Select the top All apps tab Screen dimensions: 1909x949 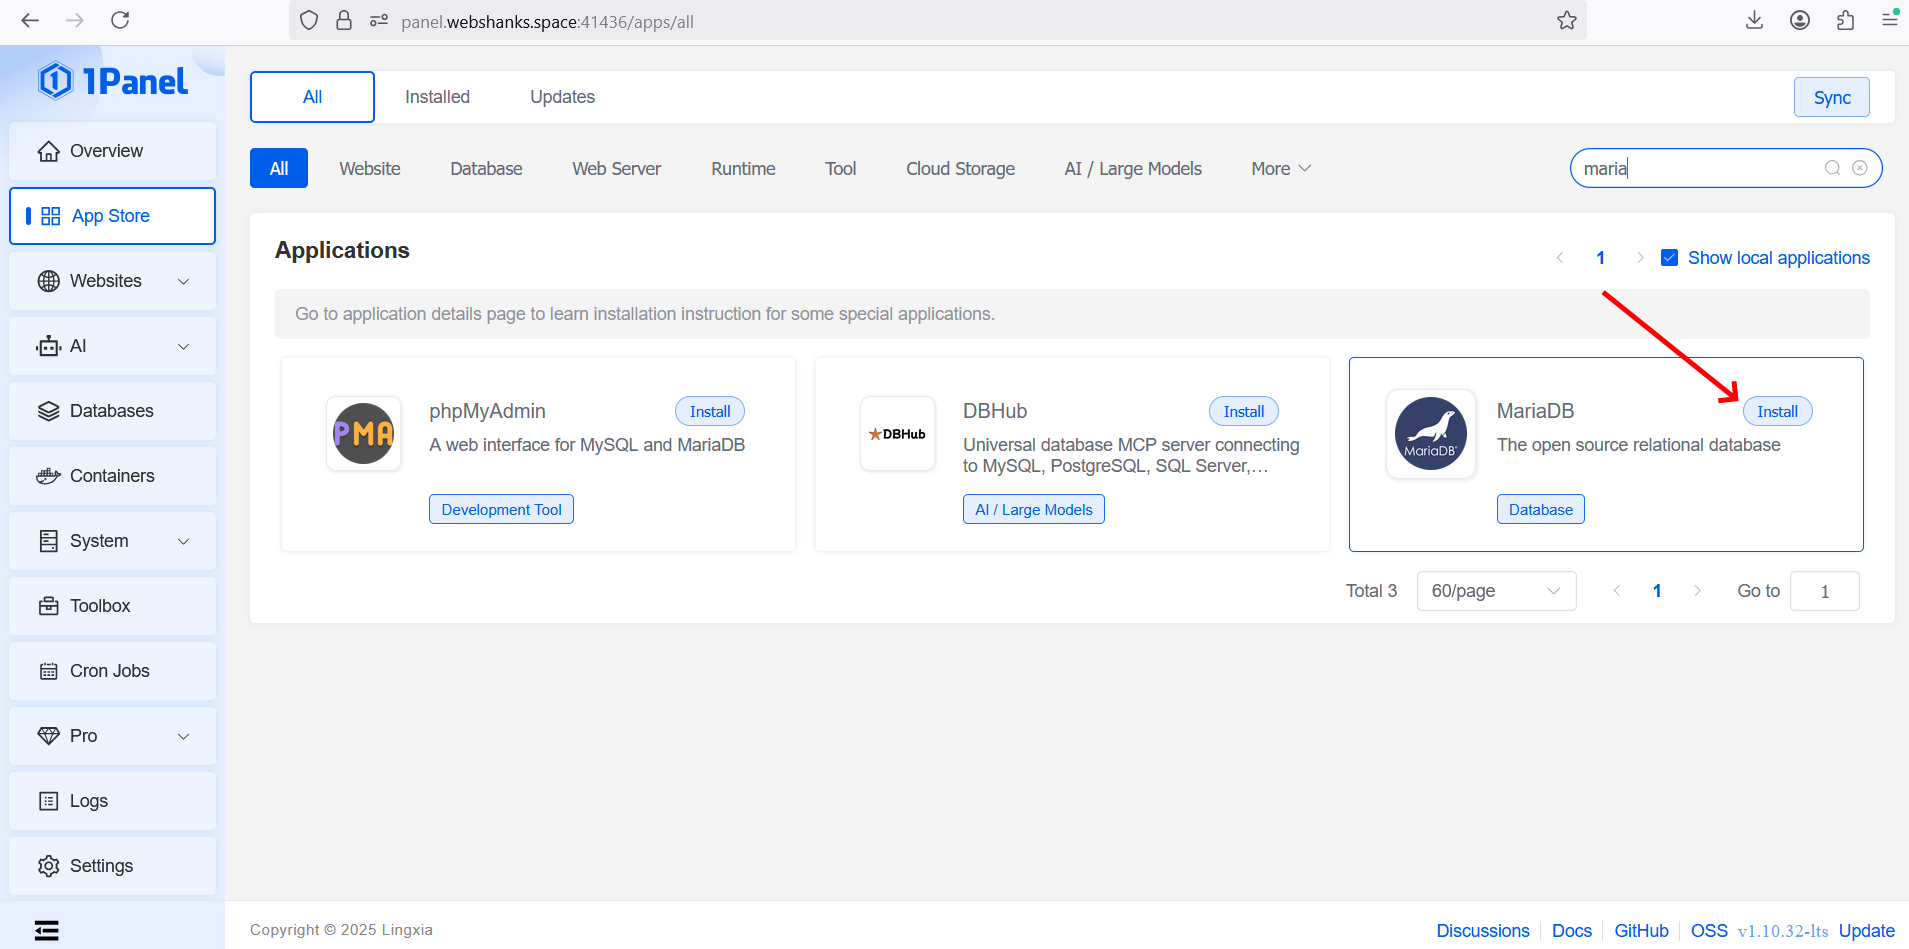312,97
